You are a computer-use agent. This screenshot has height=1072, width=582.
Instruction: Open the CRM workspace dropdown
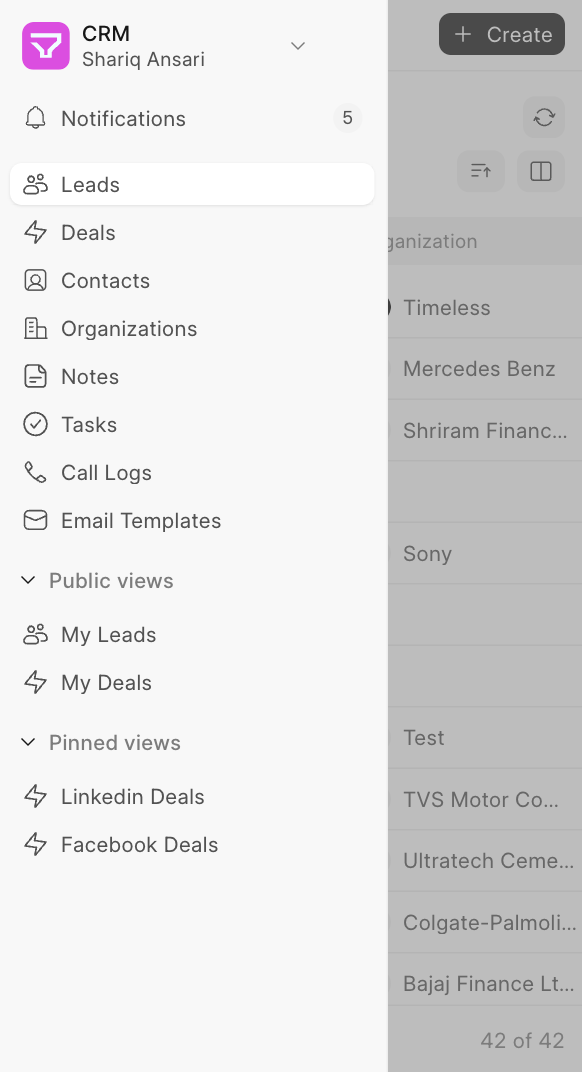(x=297, y=45)
